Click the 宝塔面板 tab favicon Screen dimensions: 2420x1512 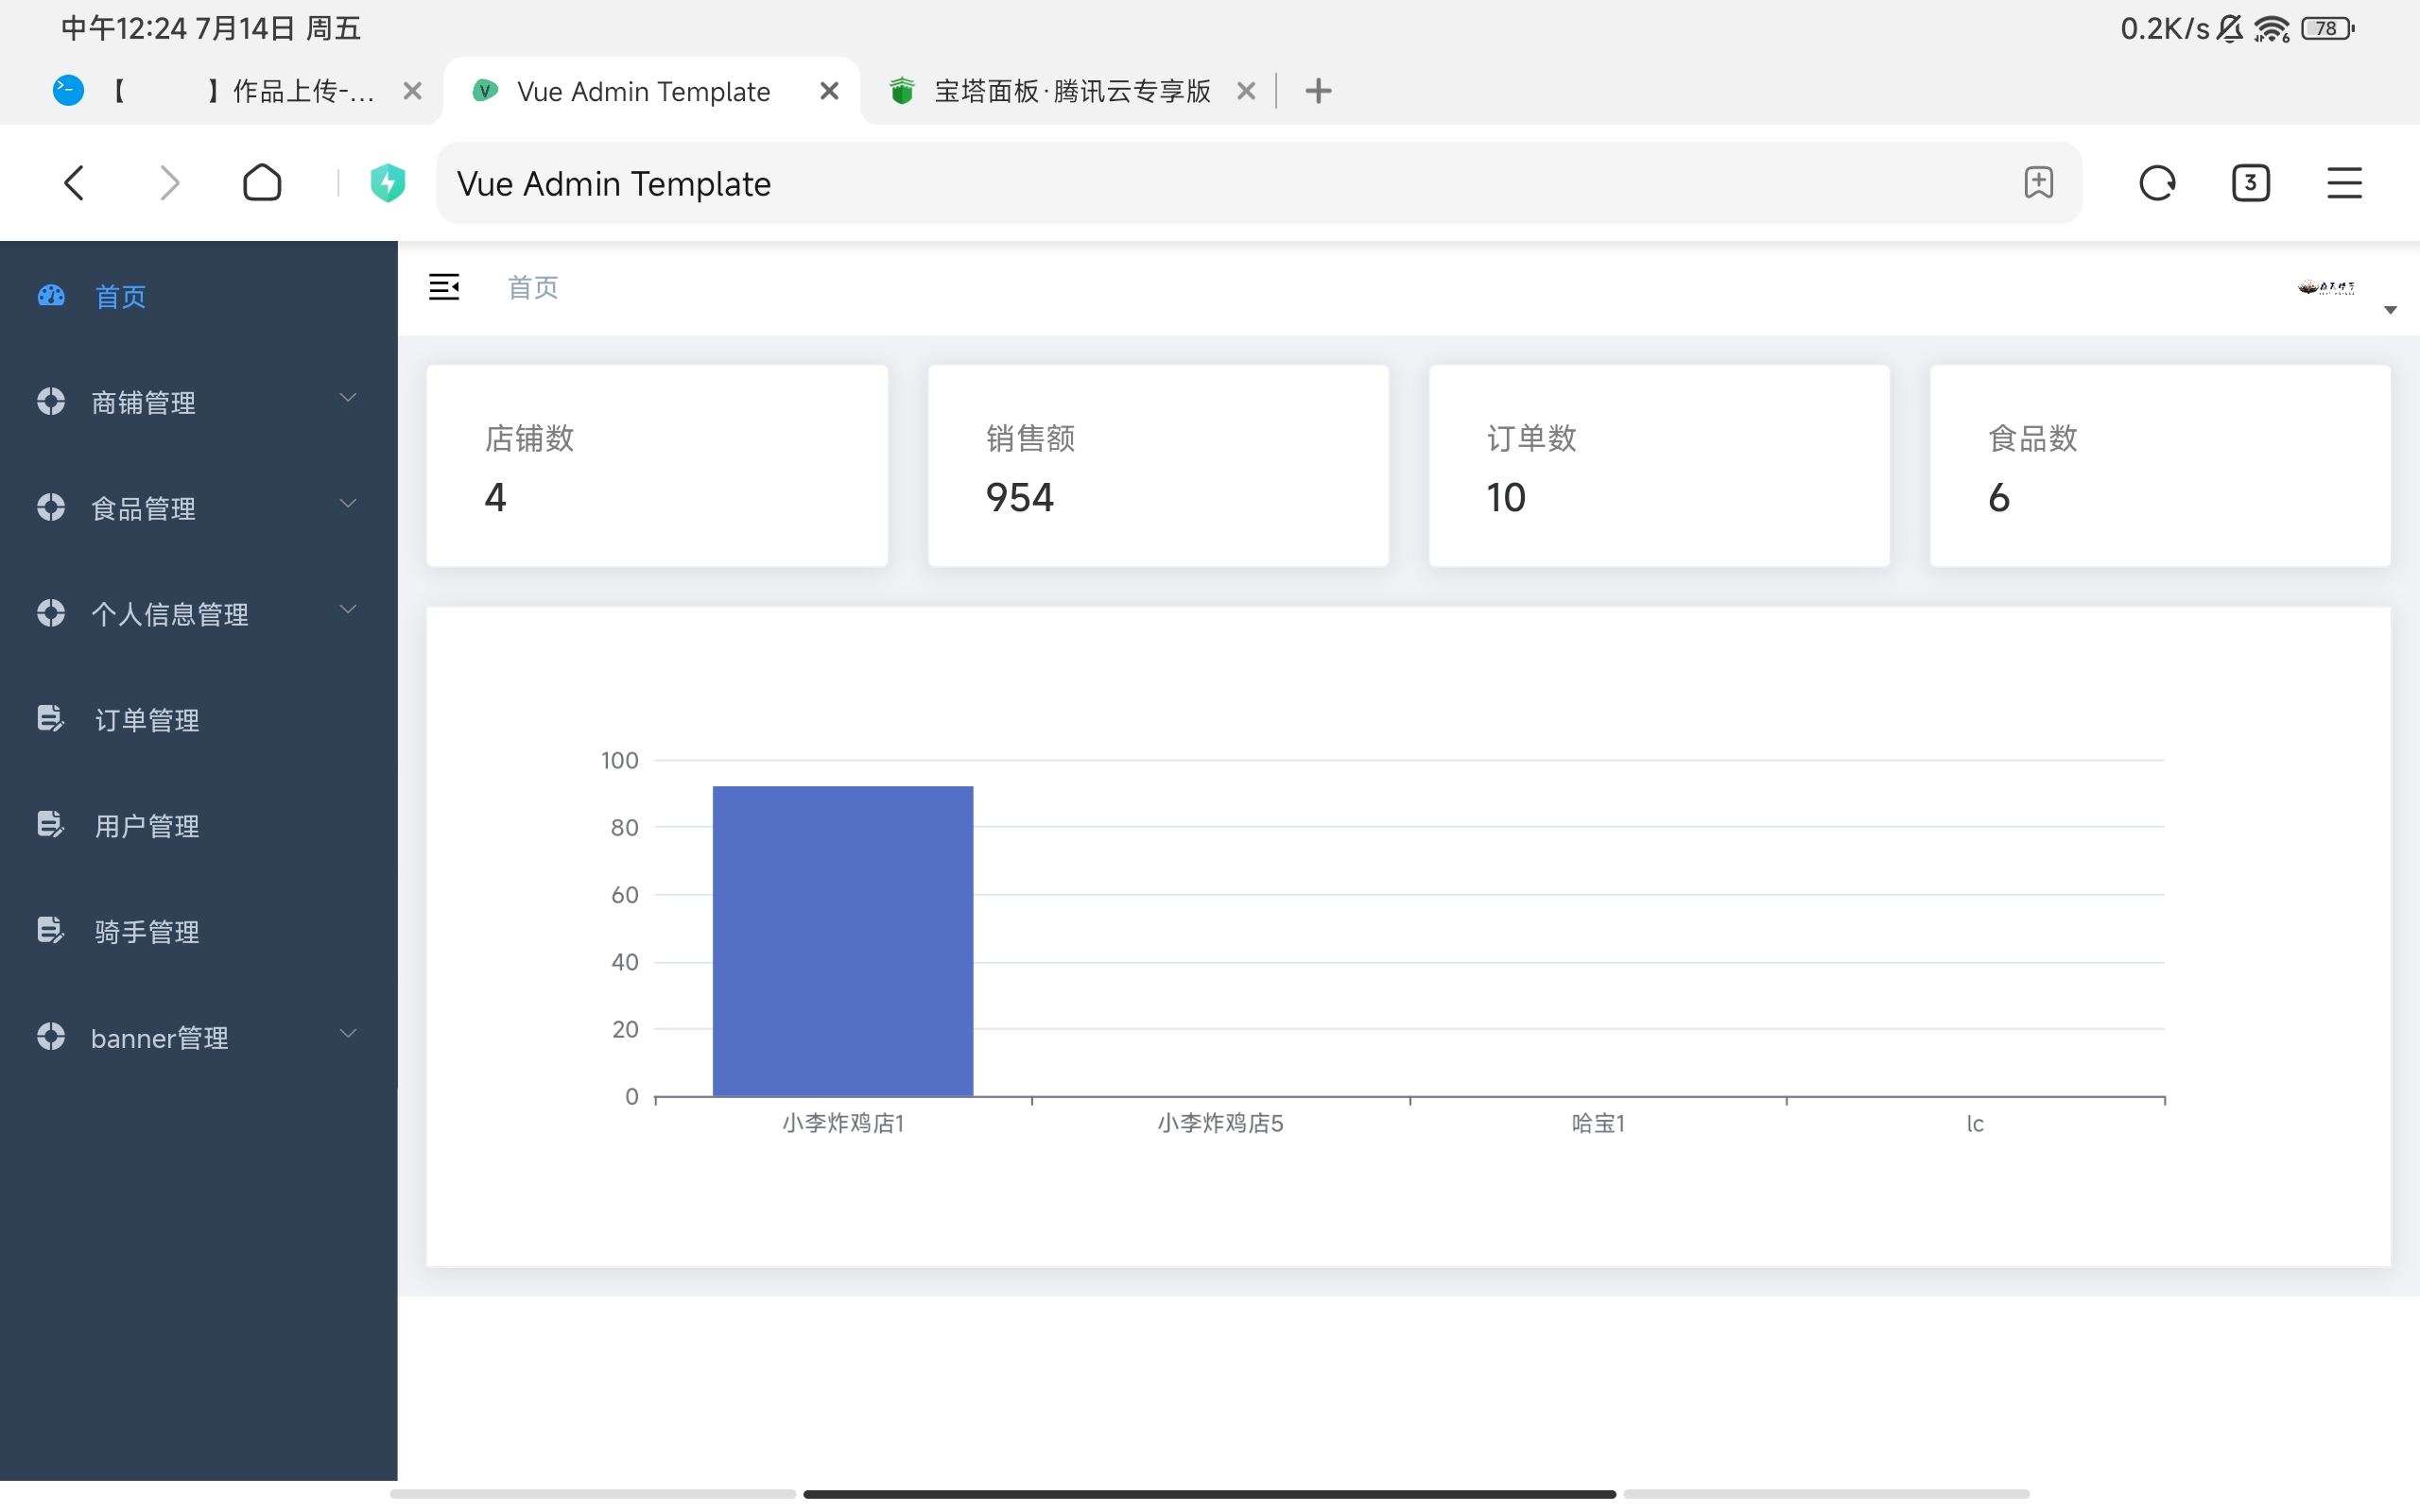pos(902,91)
